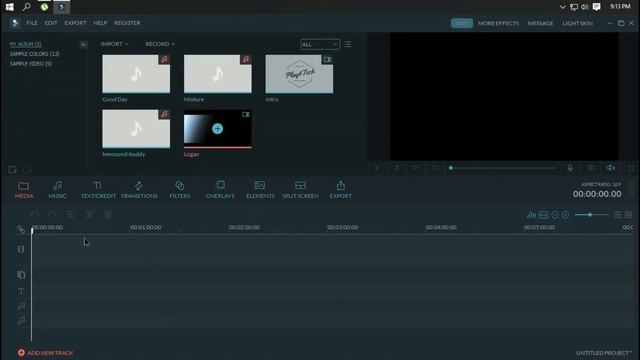Open the REGISTER menu
Screen dimensions: 640x360
[x=127, y=23]
